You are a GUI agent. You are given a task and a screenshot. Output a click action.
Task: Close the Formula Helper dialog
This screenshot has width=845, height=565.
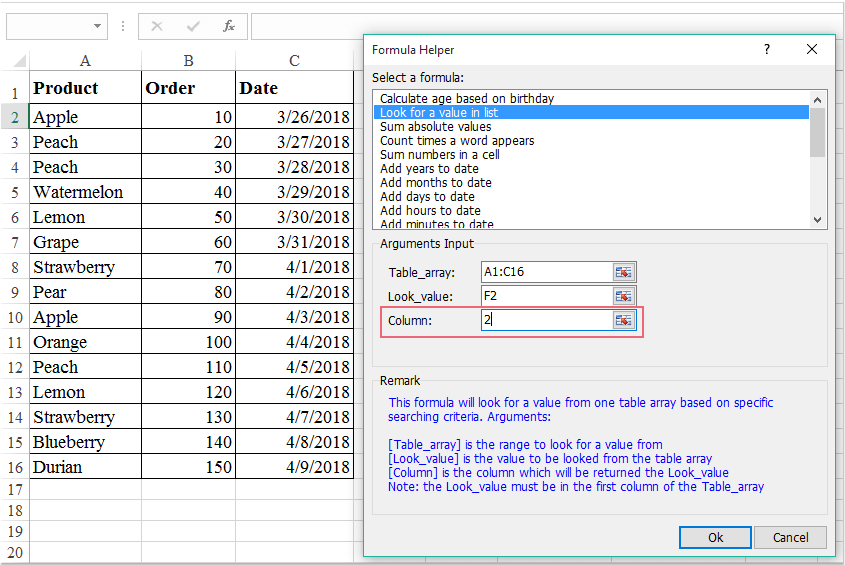click(812, 49)
